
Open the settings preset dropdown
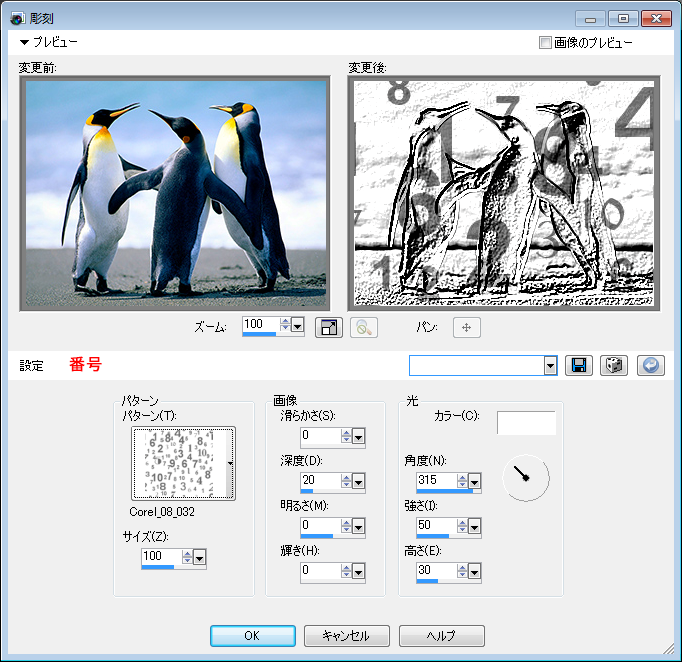[x=550, y=366]
